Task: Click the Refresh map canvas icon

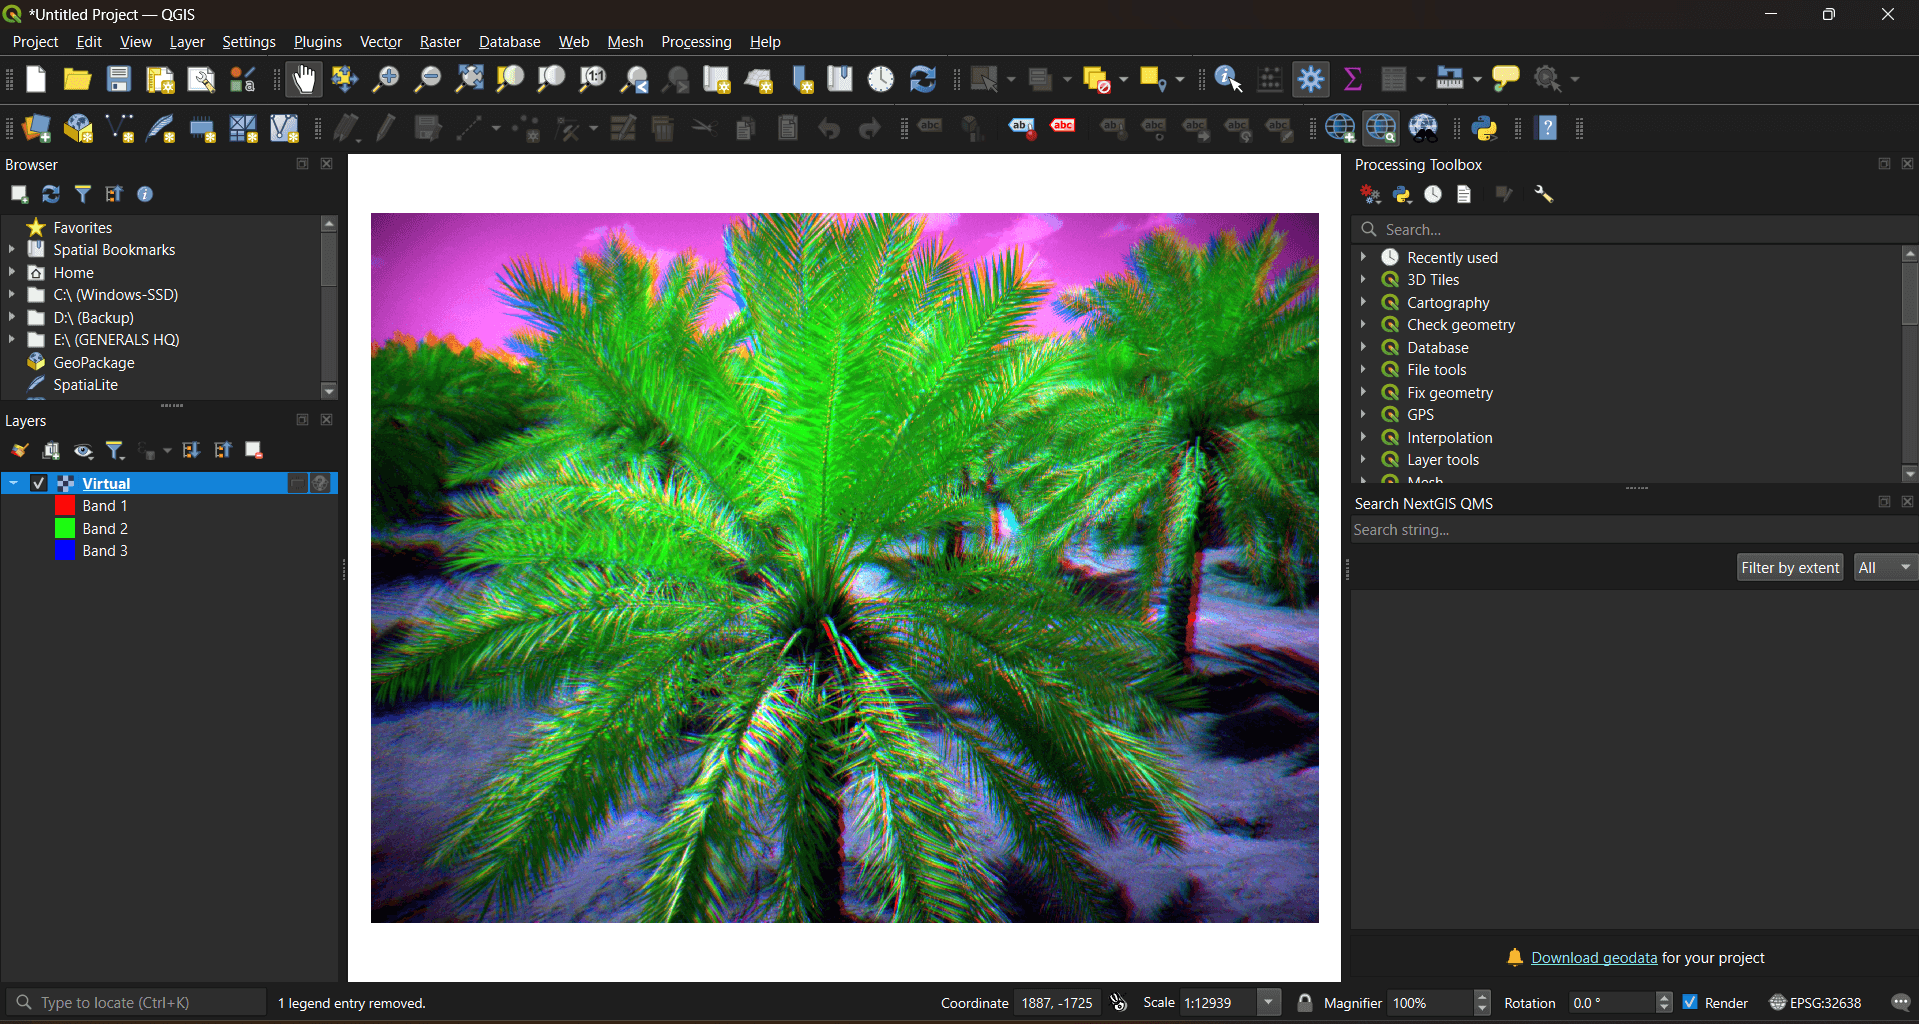Action: point(923,79)
